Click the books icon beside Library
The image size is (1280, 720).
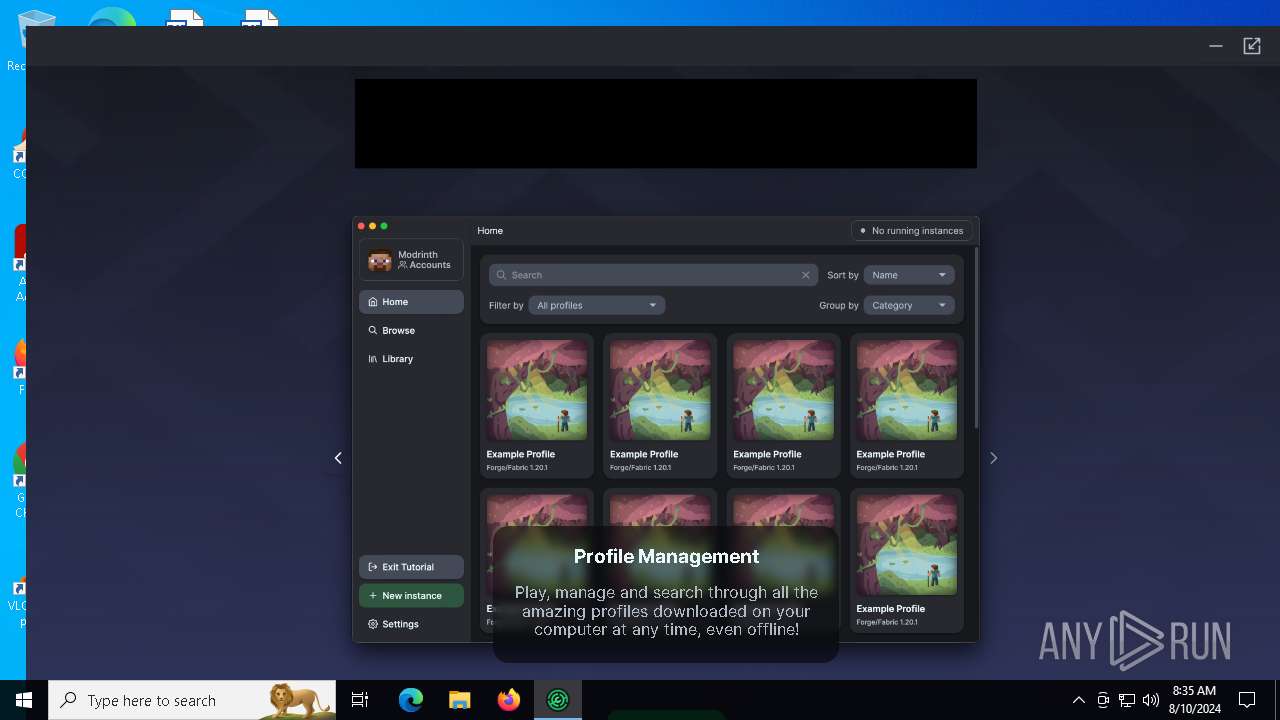click(x=373, y=359)
